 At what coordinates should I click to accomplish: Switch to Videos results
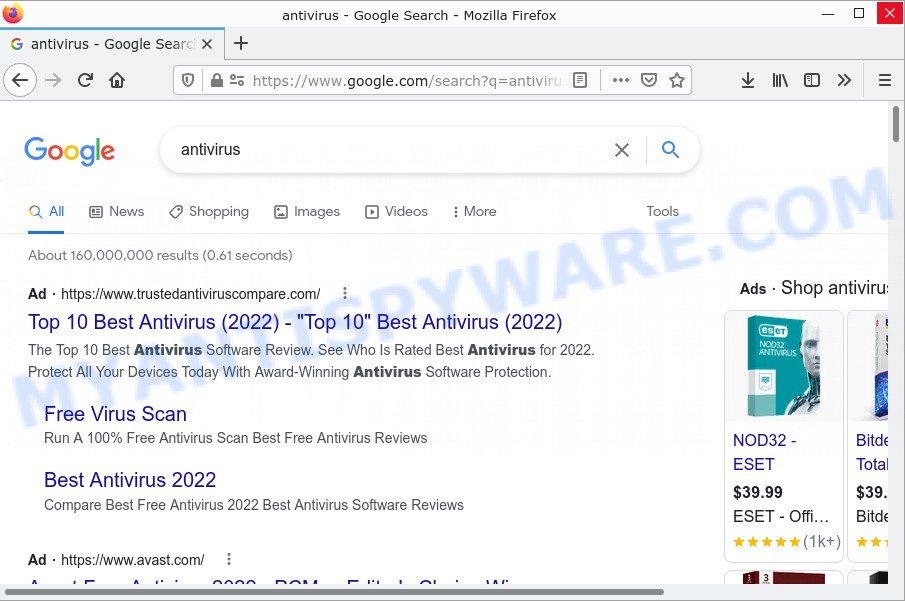coord(397,211)
